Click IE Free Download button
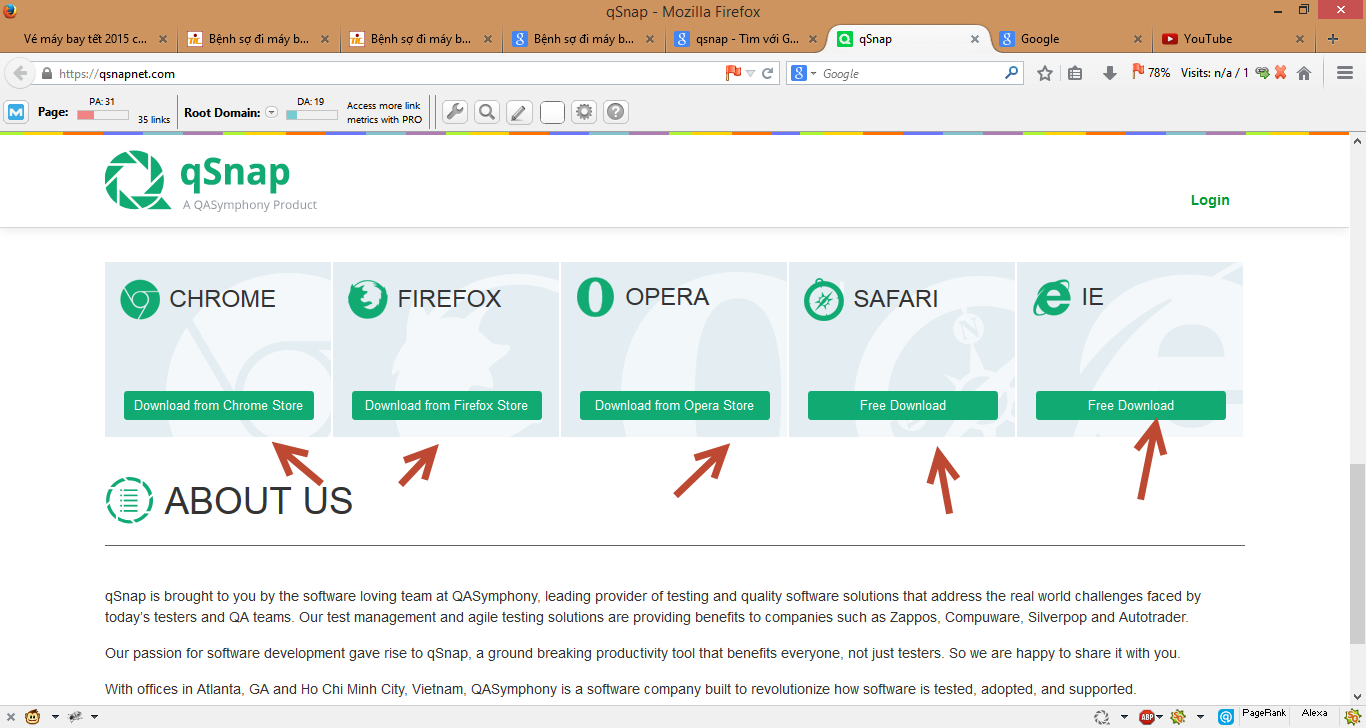The width and height of the screenshot is (1366, 728). pyautogui.click(x=1131, y=405)
